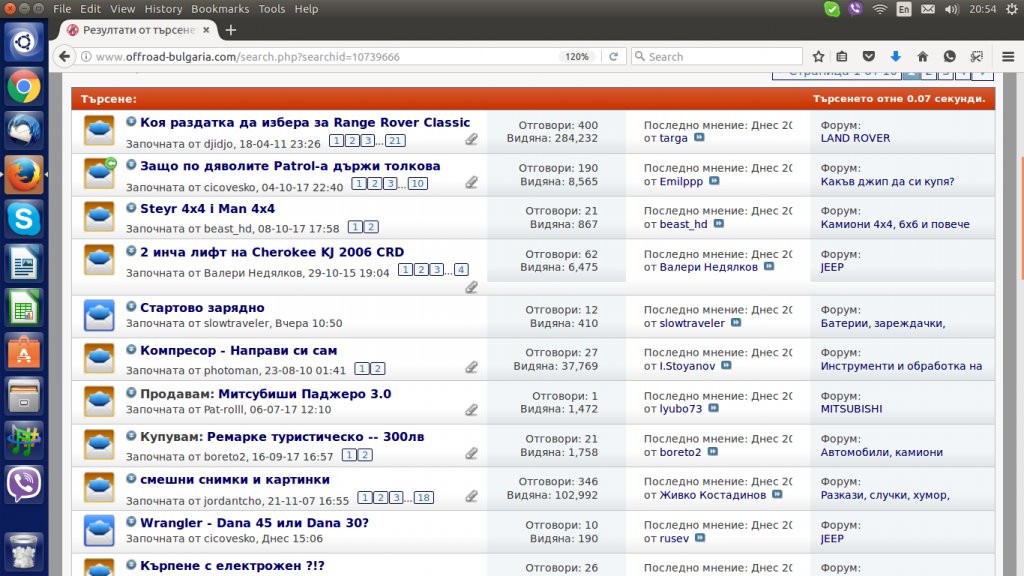Open the Tools menu

(x=272, y=9)
